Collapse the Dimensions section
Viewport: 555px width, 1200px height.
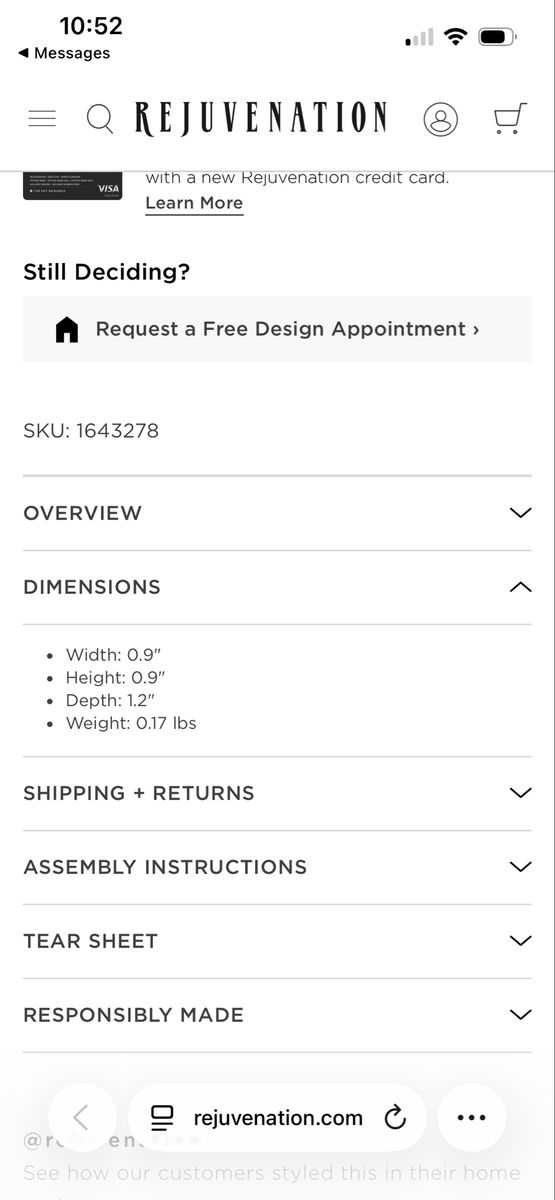tap(277, 587)
